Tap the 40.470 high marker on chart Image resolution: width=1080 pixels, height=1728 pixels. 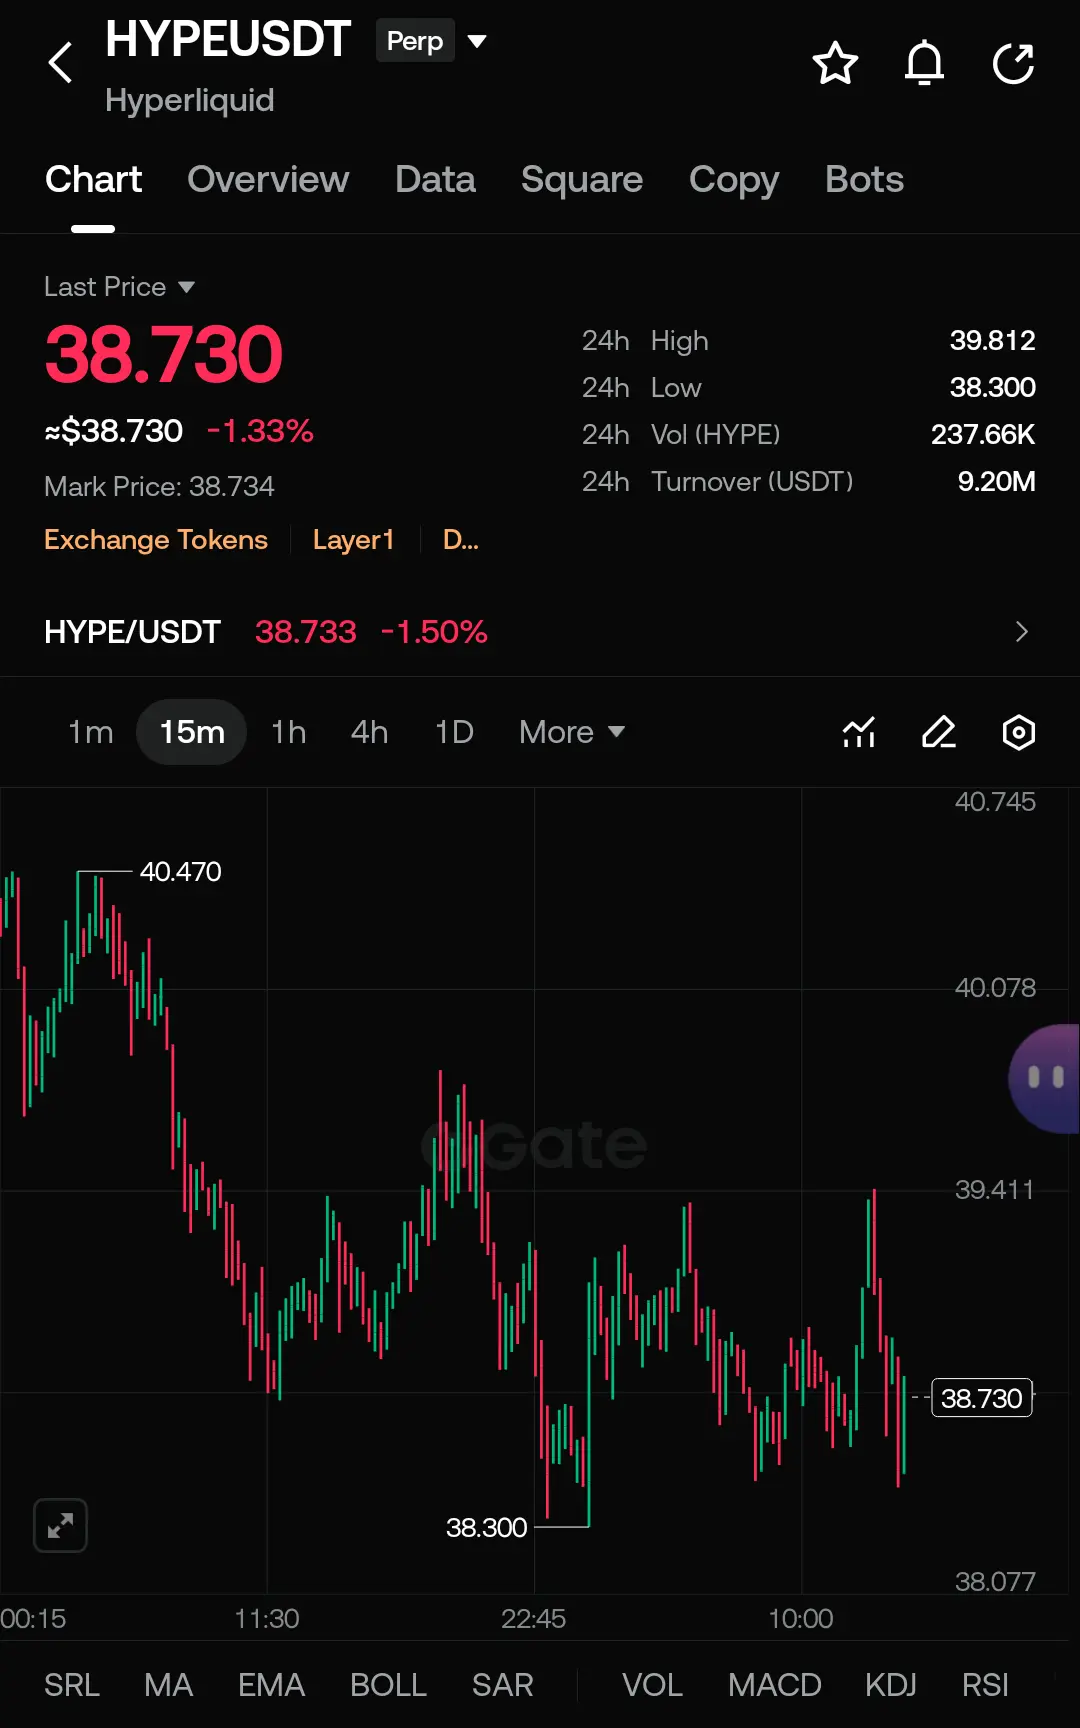(x=181, y=872)
